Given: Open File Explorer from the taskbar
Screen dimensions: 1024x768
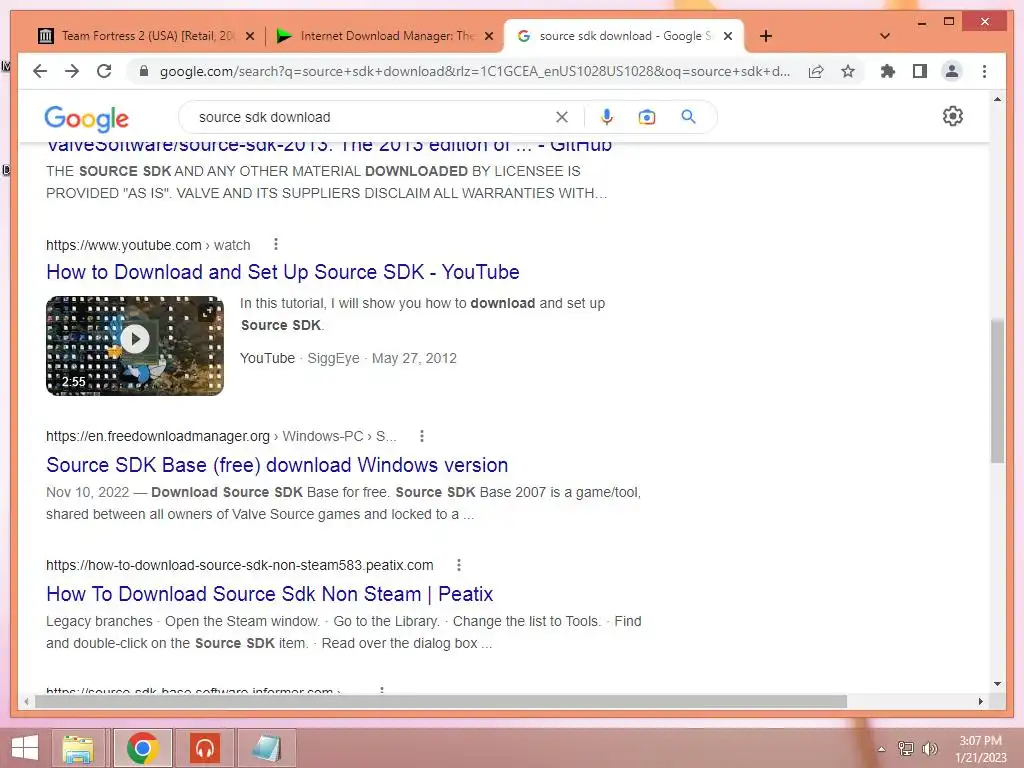Looking at the screenshot, I should [x=78, y=748].
